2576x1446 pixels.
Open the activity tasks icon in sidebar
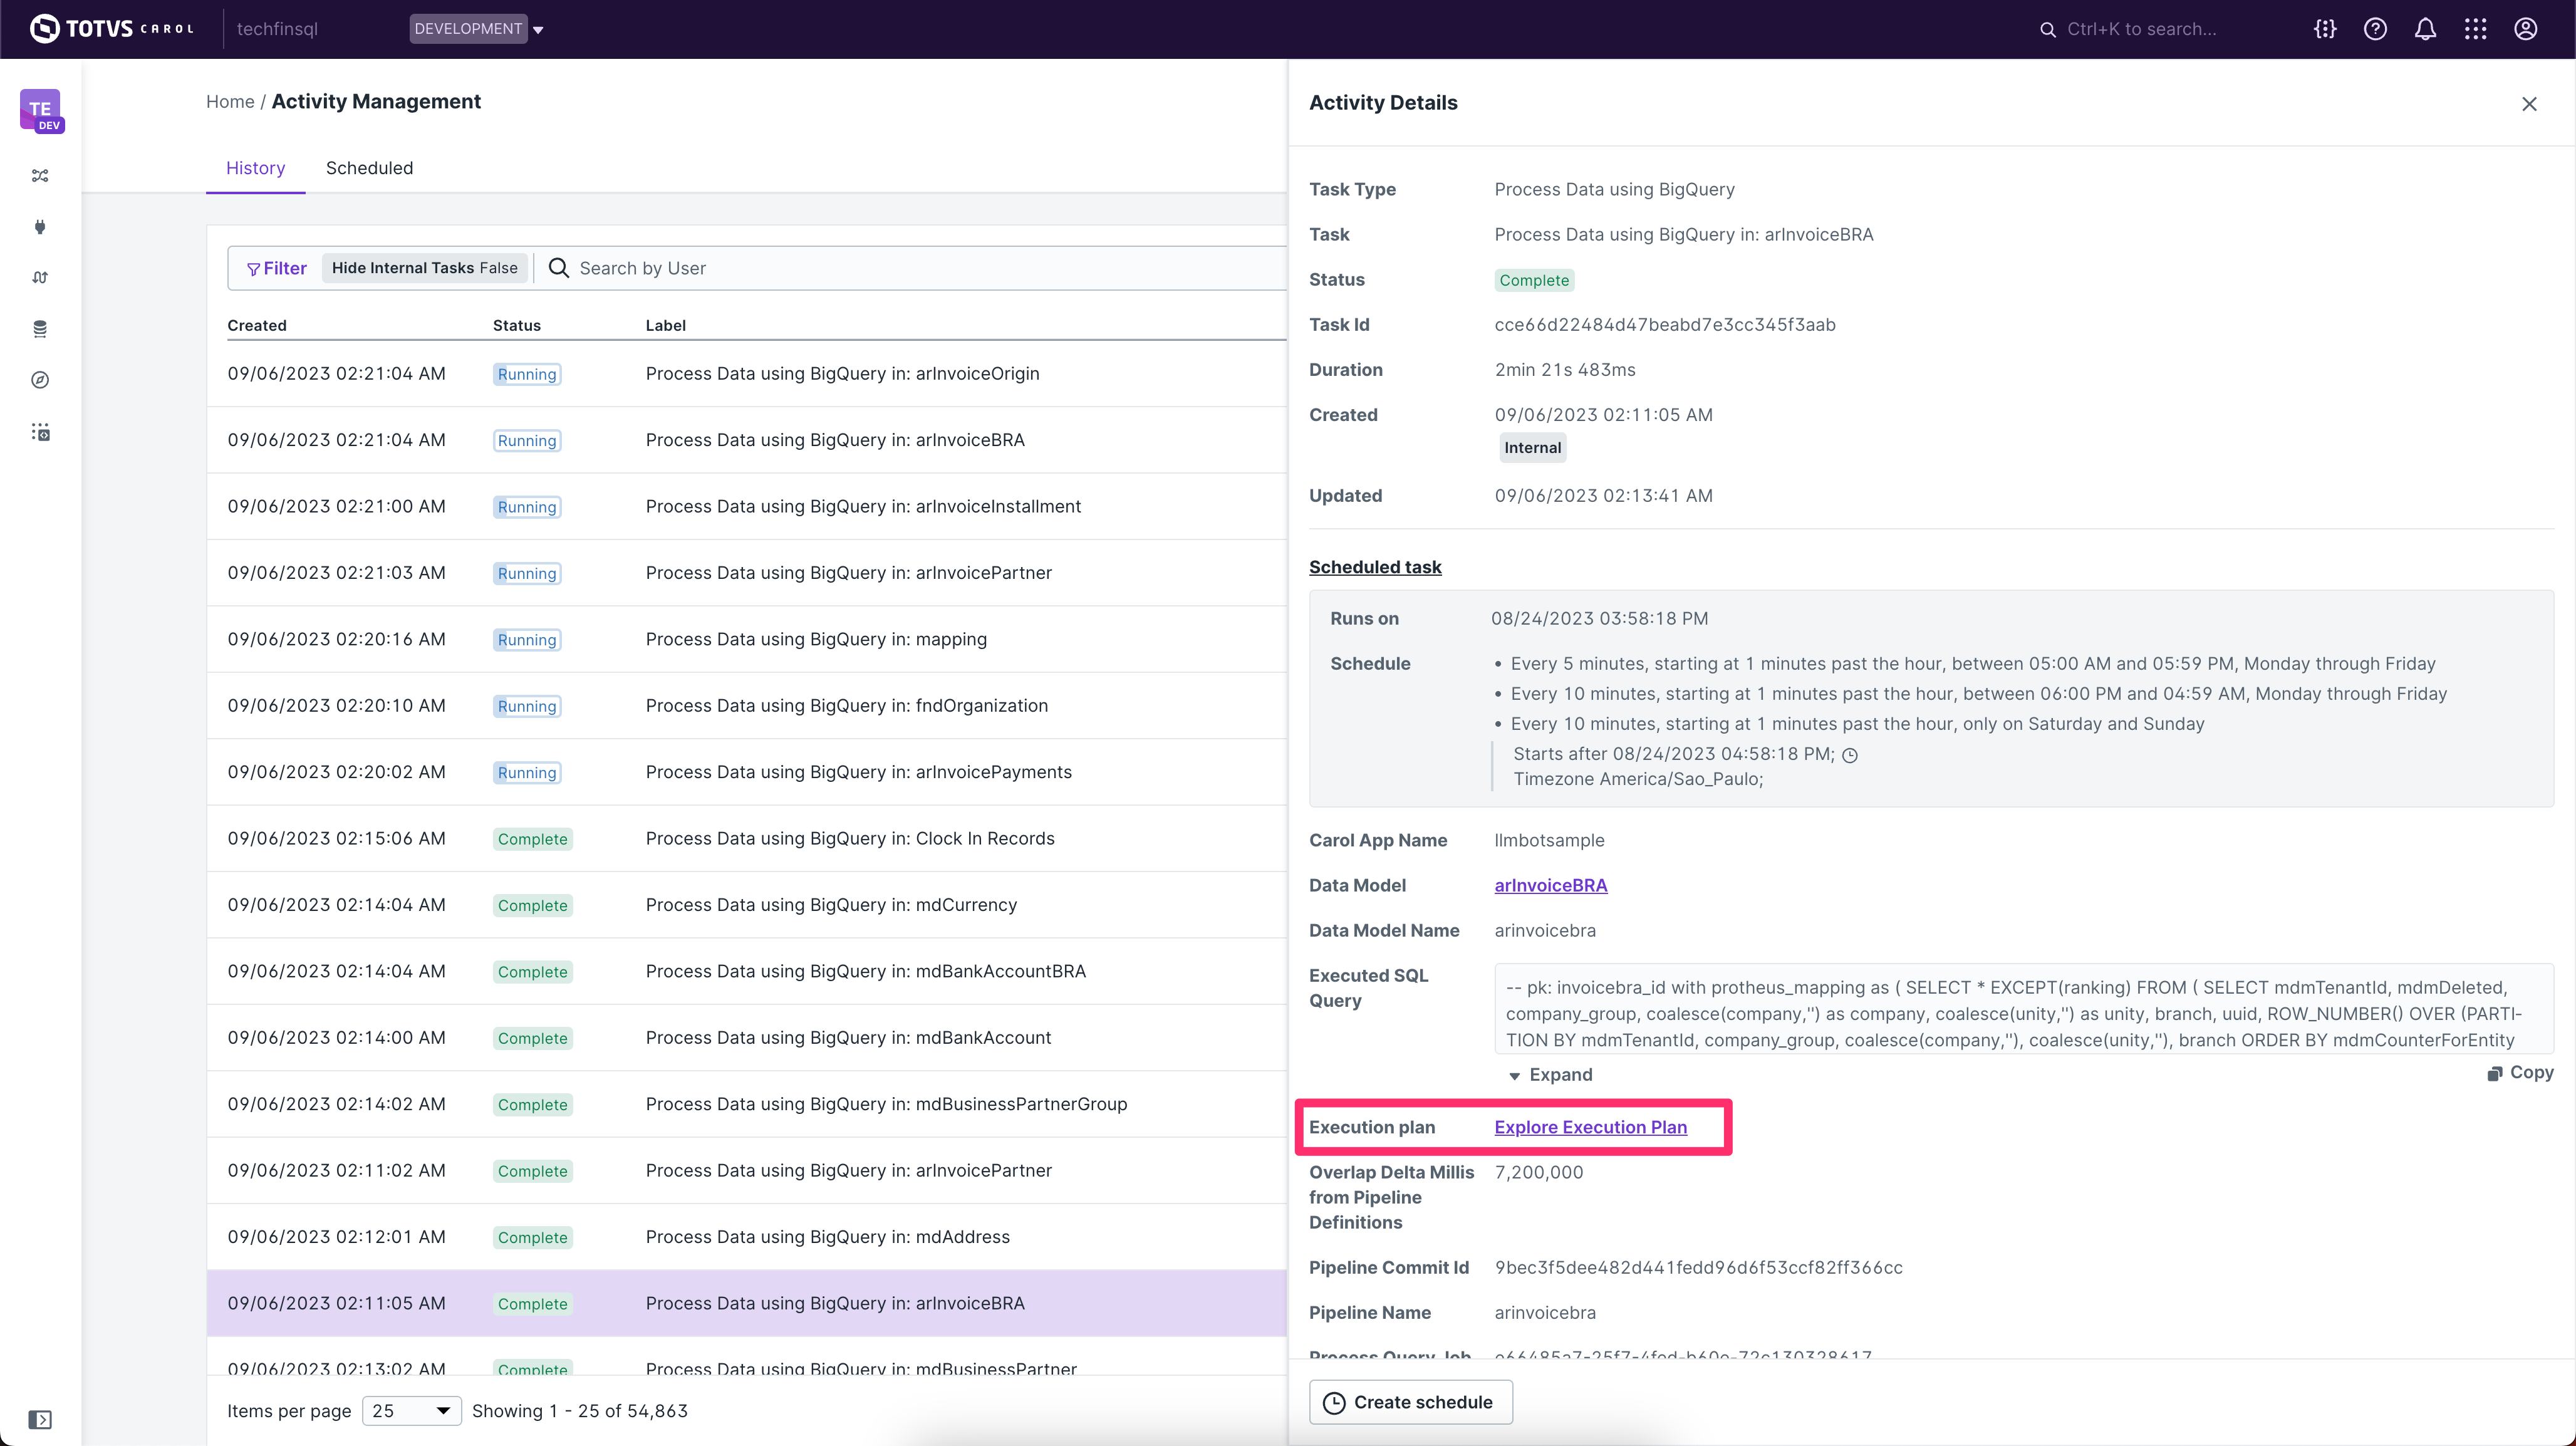pyautogui.click(x=40, y=432)
